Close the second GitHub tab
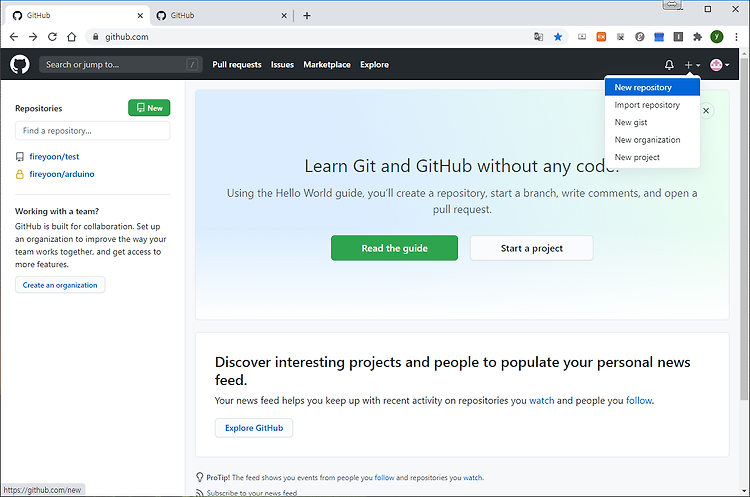This screenshot has width=750, height=497. coord(284,16)
